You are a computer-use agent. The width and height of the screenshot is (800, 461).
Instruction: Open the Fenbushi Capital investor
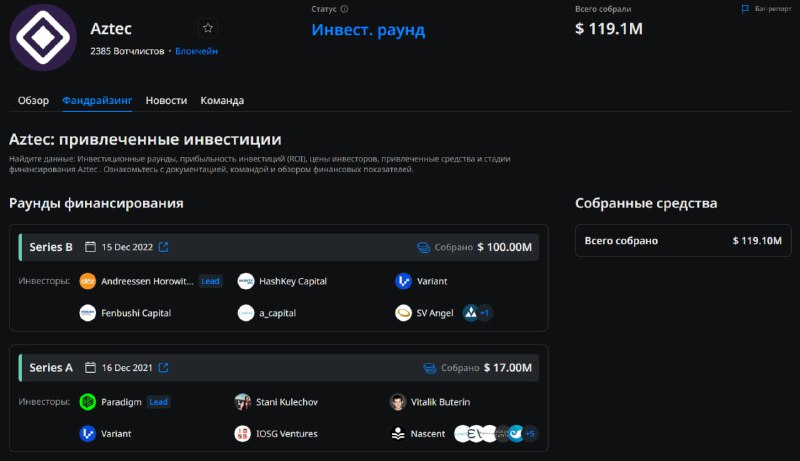point(136,313)
